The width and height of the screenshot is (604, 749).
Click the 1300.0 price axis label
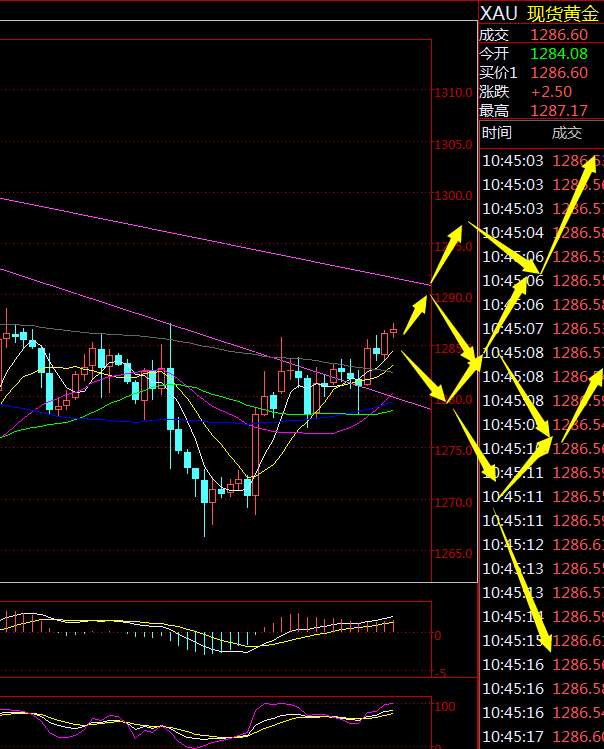(453, 195)
